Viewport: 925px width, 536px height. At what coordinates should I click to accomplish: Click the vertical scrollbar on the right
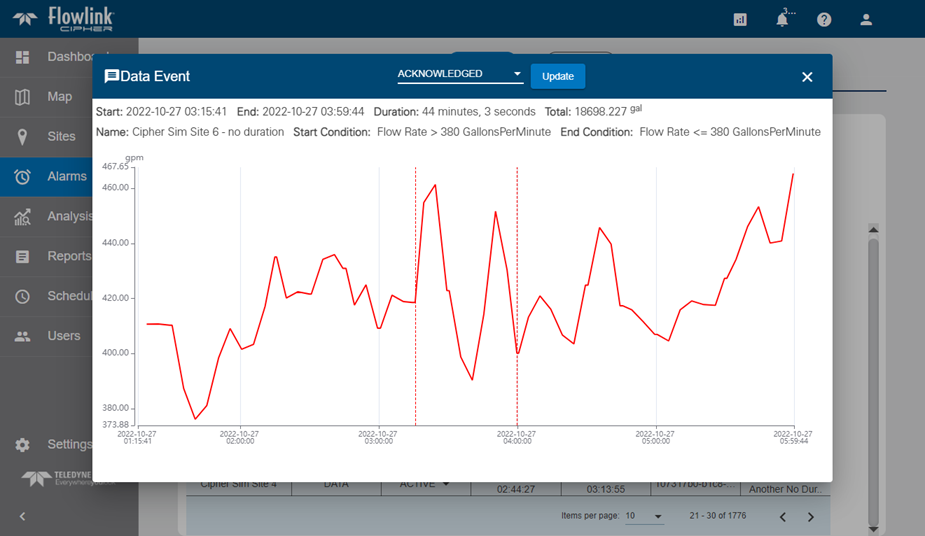coord(873,380)
